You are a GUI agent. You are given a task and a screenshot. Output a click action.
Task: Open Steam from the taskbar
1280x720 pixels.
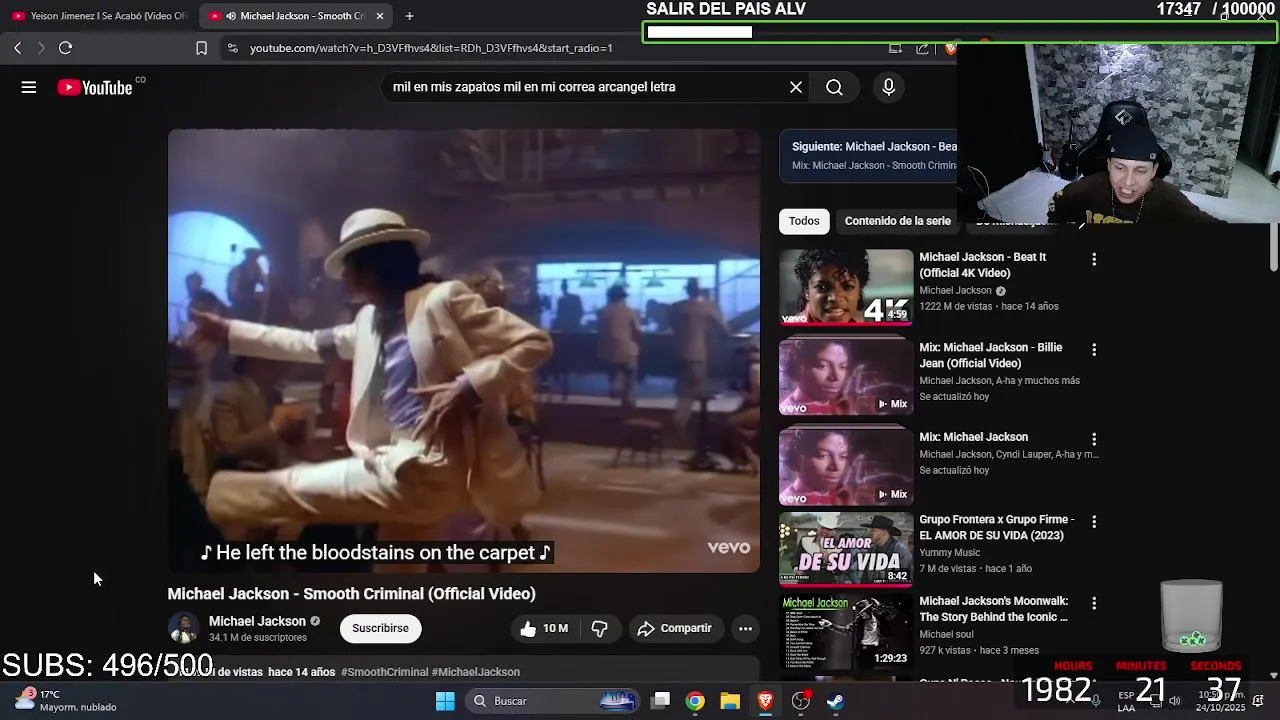[835, 701]
